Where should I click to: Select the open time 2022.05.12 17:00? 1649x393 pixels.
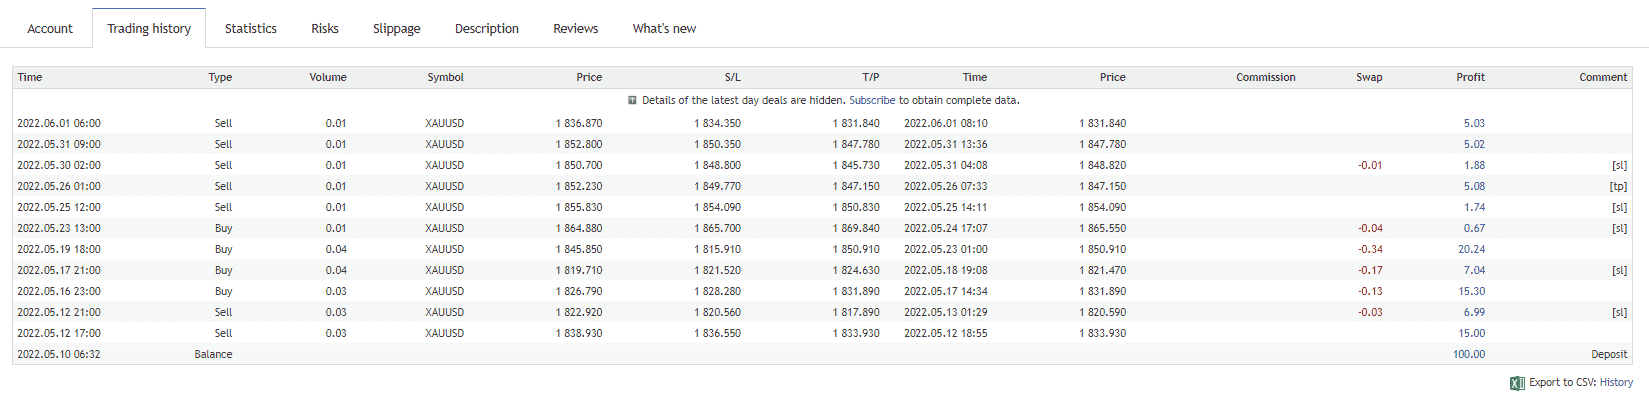[59, 333]
